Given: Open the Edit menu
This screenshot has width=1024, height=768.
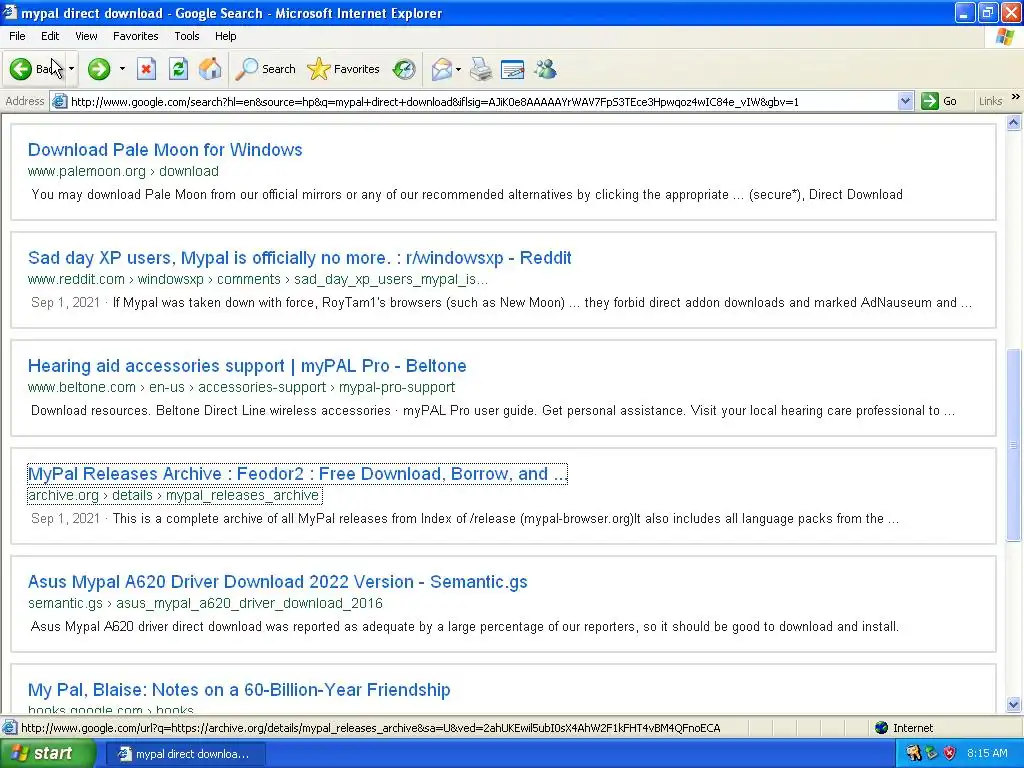Looking at the screenshot, I should 50,36.
